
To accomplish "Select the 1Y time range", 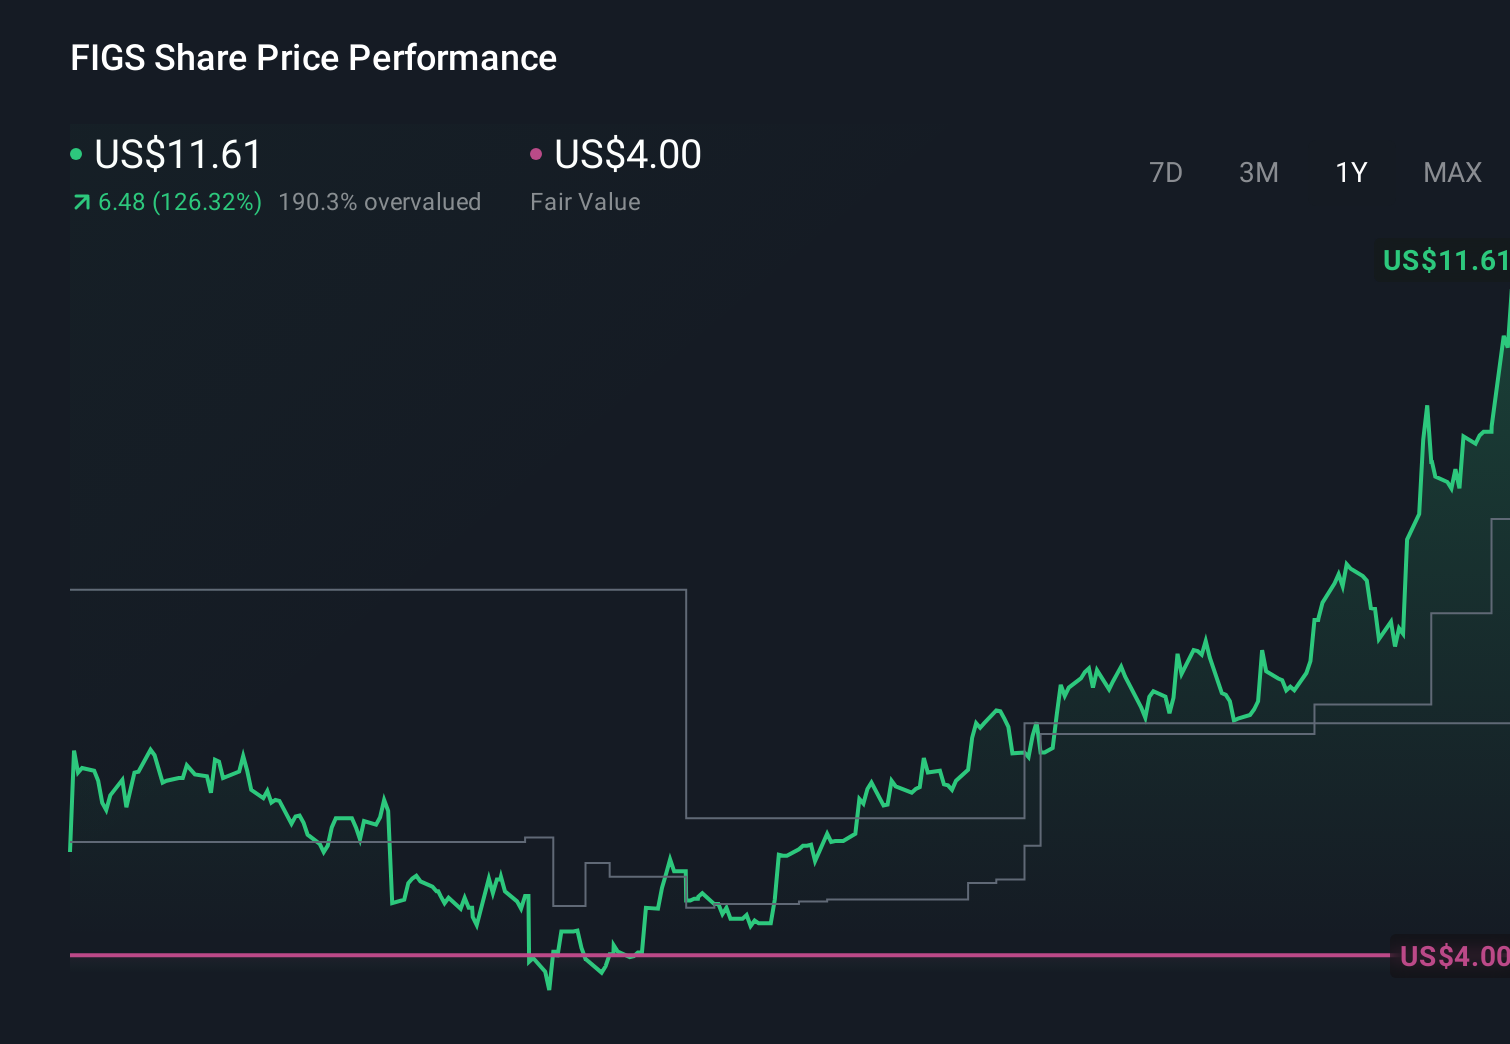I will coord(1350,172).
